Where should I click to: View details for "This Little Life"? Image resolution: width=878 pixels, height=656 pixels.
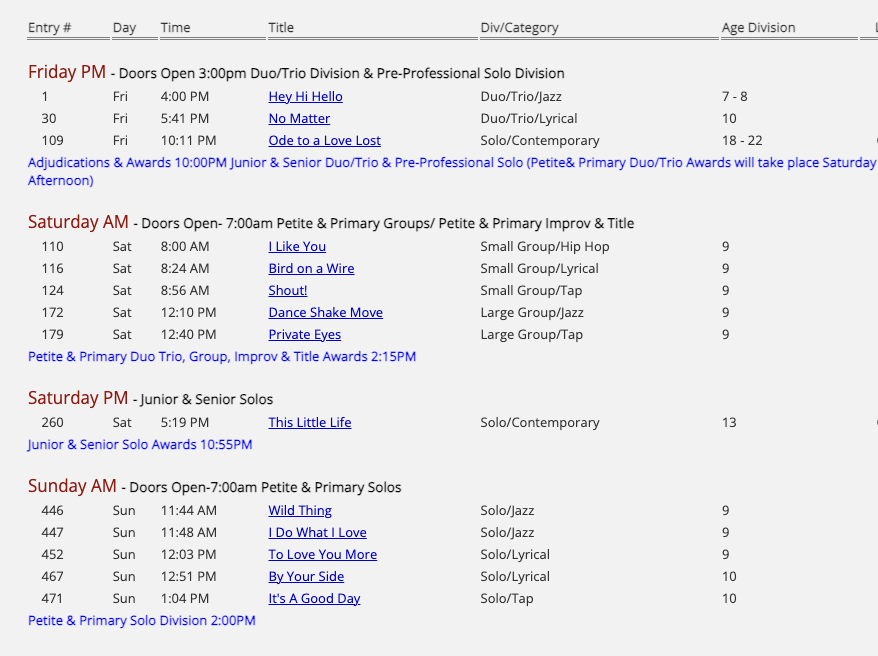[x=310, y=422]
